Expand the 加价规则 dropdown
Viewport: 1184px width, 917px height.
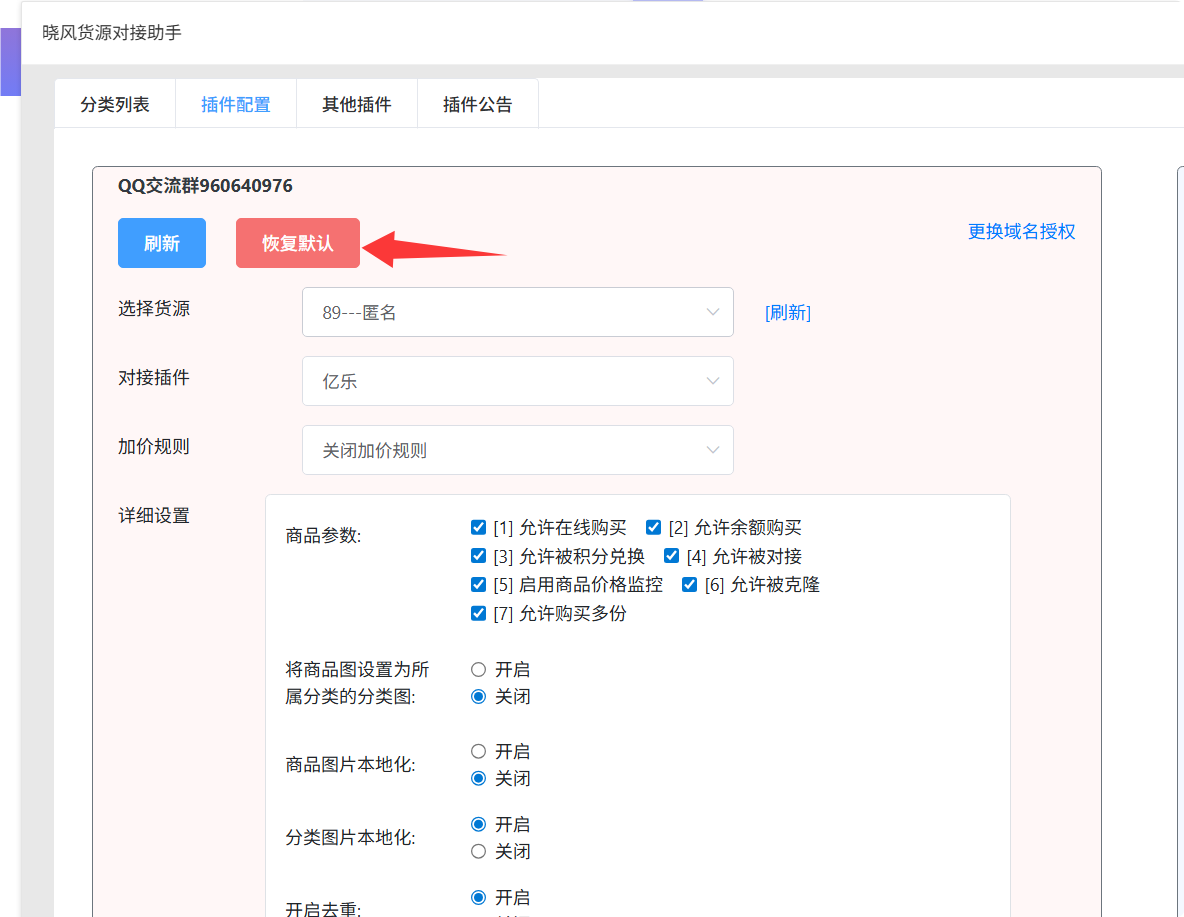point(517,451)
